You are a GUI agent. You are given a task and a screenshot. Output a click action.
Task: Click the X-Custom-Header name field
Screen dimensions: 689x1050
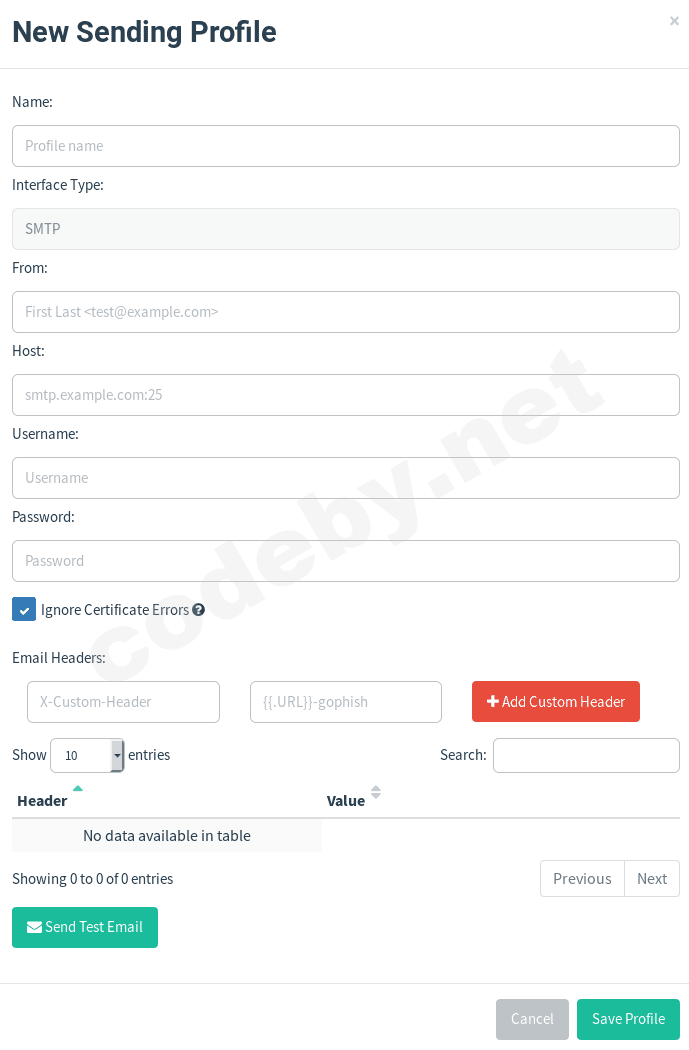pyautogui.click(x=123, y=702)
